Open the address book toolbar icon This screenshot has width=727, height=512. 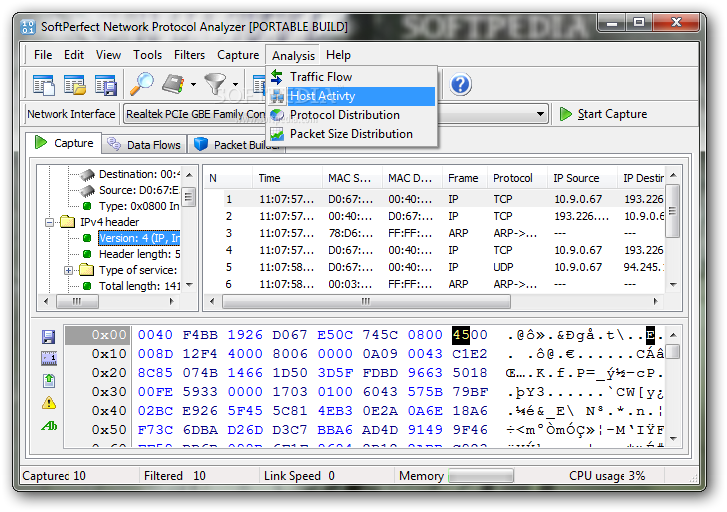(174, 84)
